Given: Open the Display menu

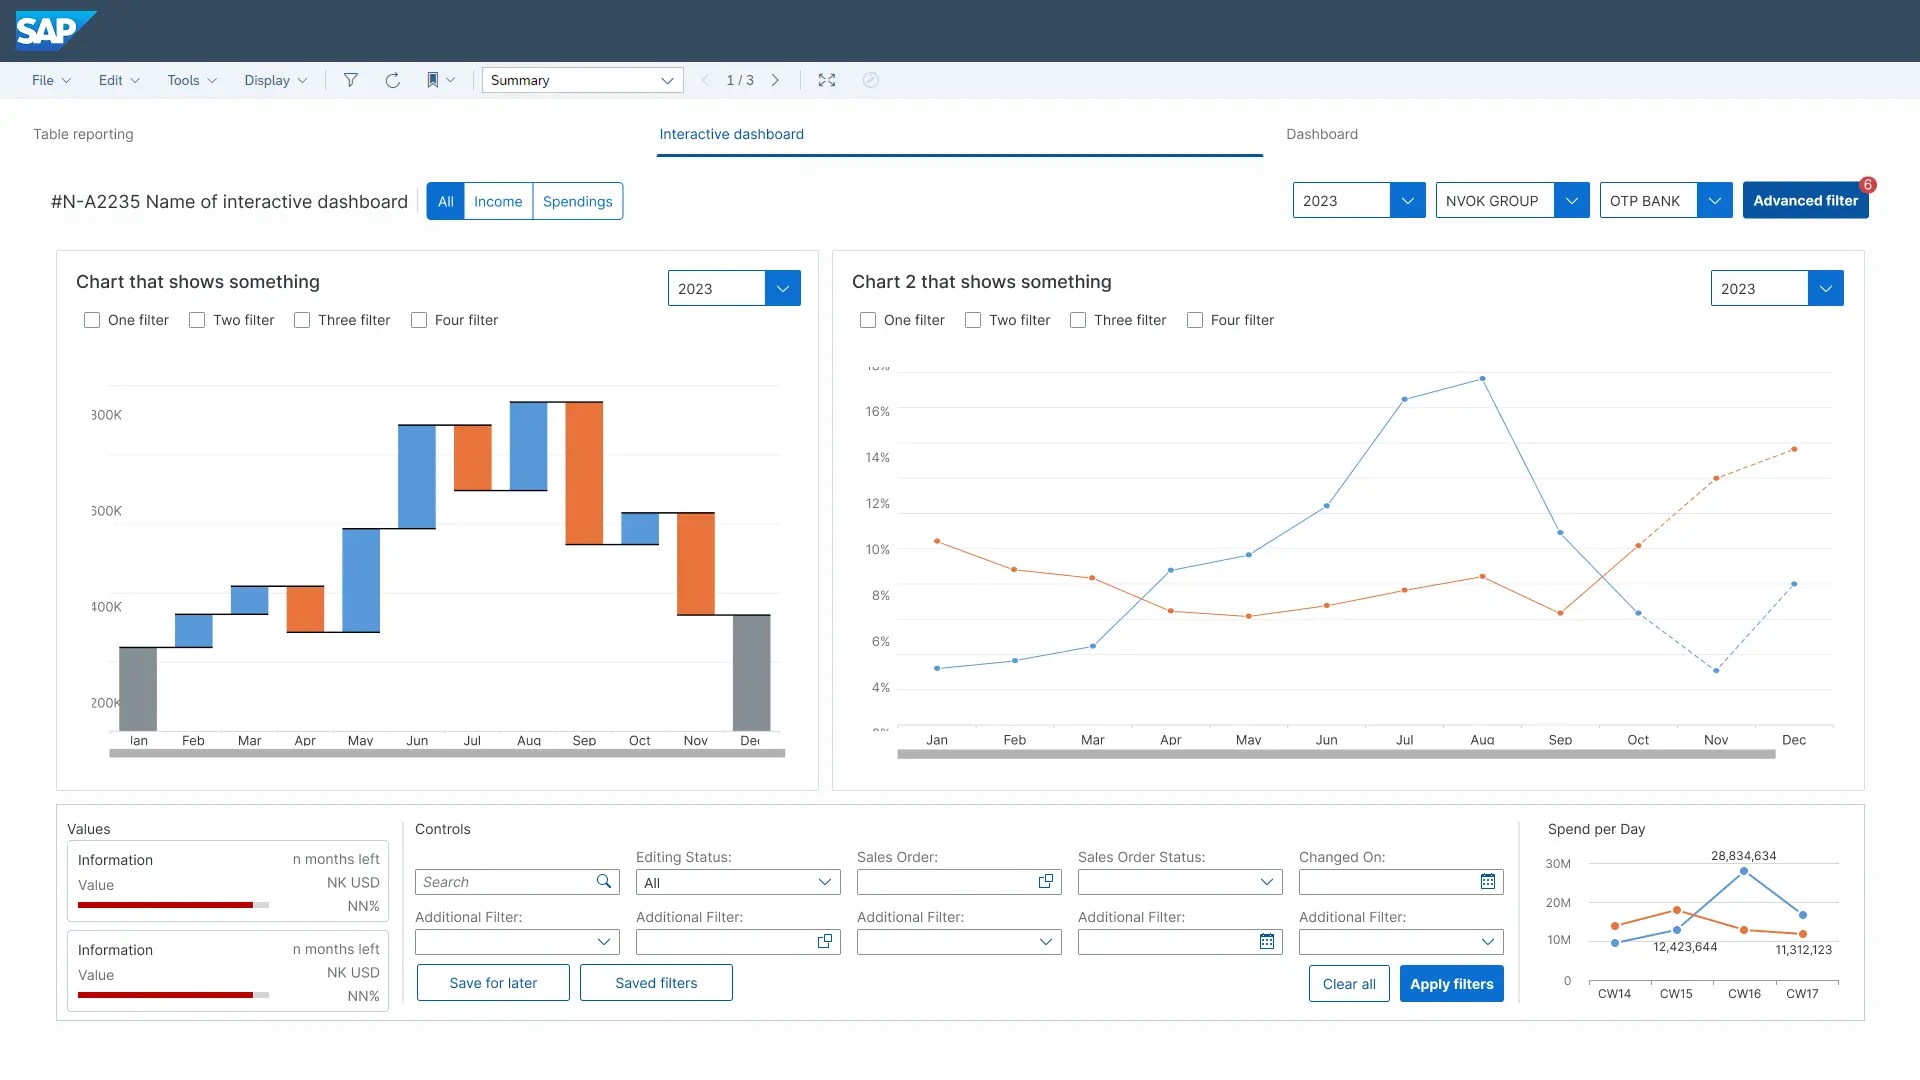Looking at the screenshot, I should click(x=275, y=80).
